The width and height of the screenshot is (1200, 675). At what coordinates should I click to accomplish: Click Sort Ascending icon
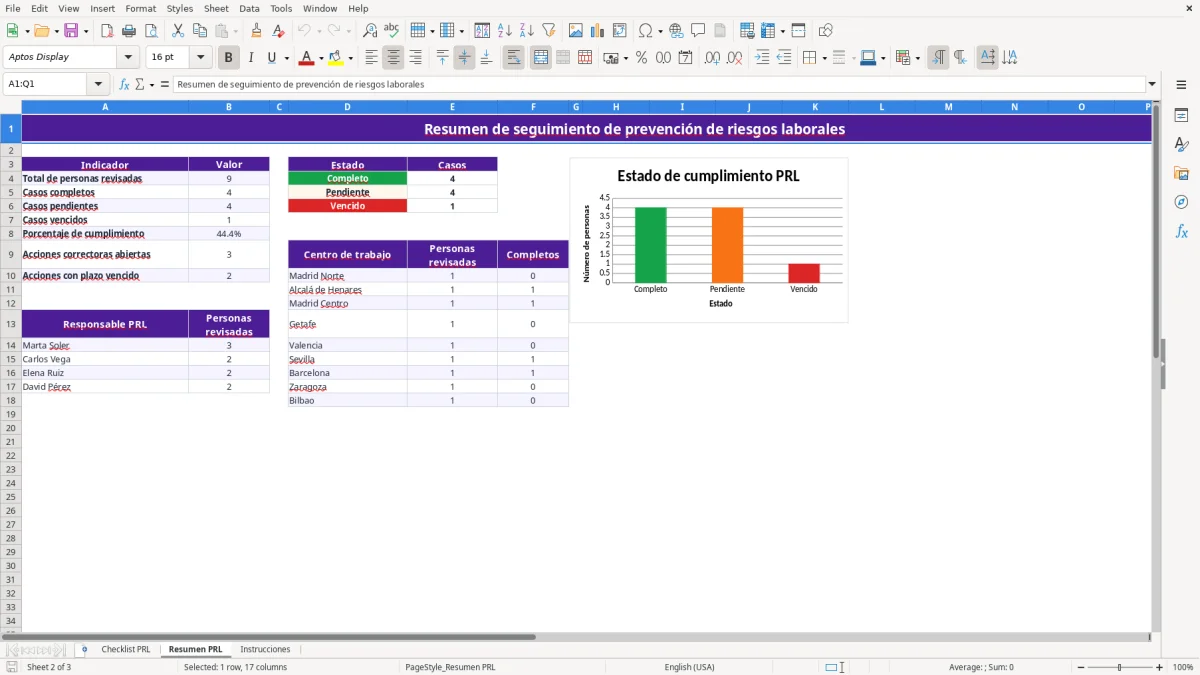pyautogui.click(x=505, y=31)
